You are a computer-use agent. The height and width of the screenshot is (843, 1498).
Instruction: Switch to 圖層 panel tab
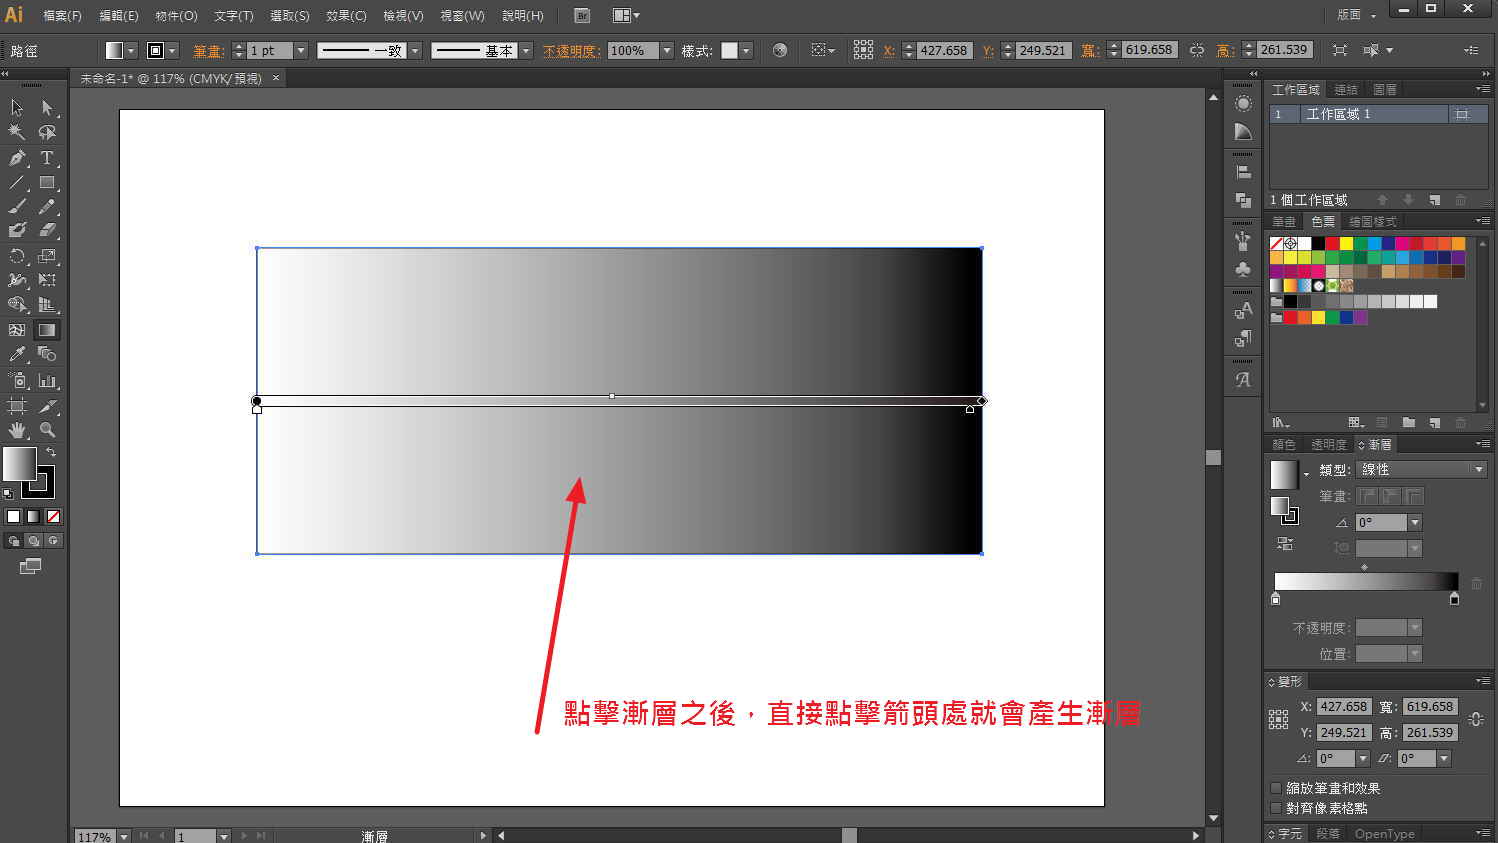(x=1384, y=89)
